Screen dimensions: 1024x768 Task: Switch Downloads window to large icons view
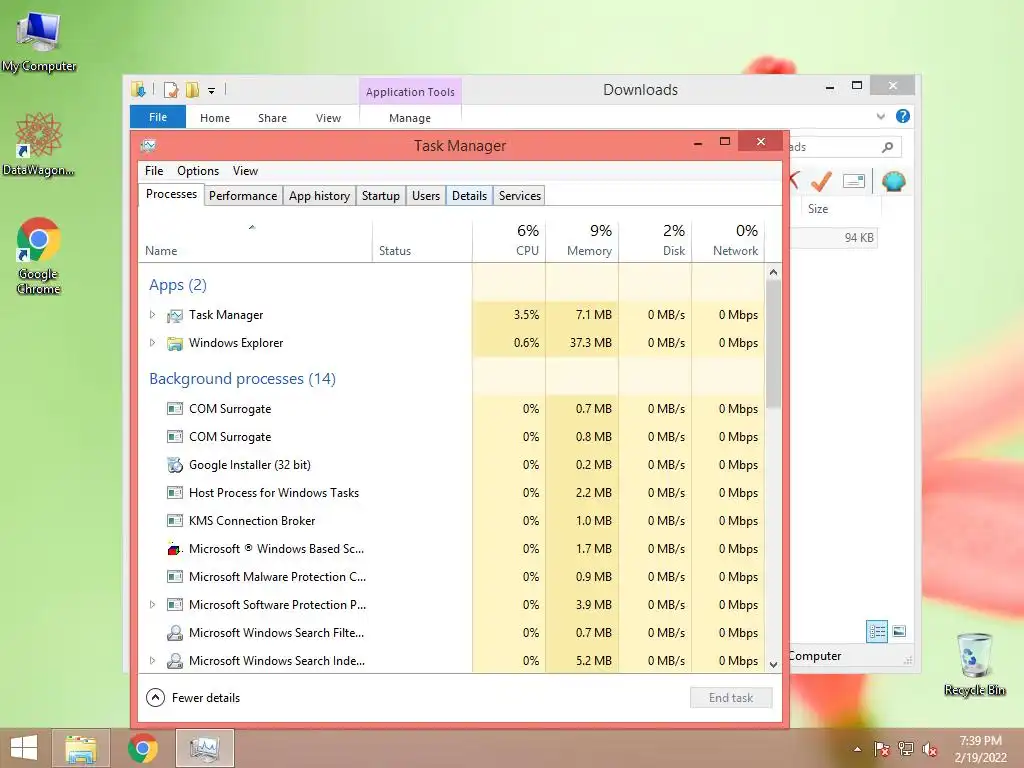tap(899, 631)
